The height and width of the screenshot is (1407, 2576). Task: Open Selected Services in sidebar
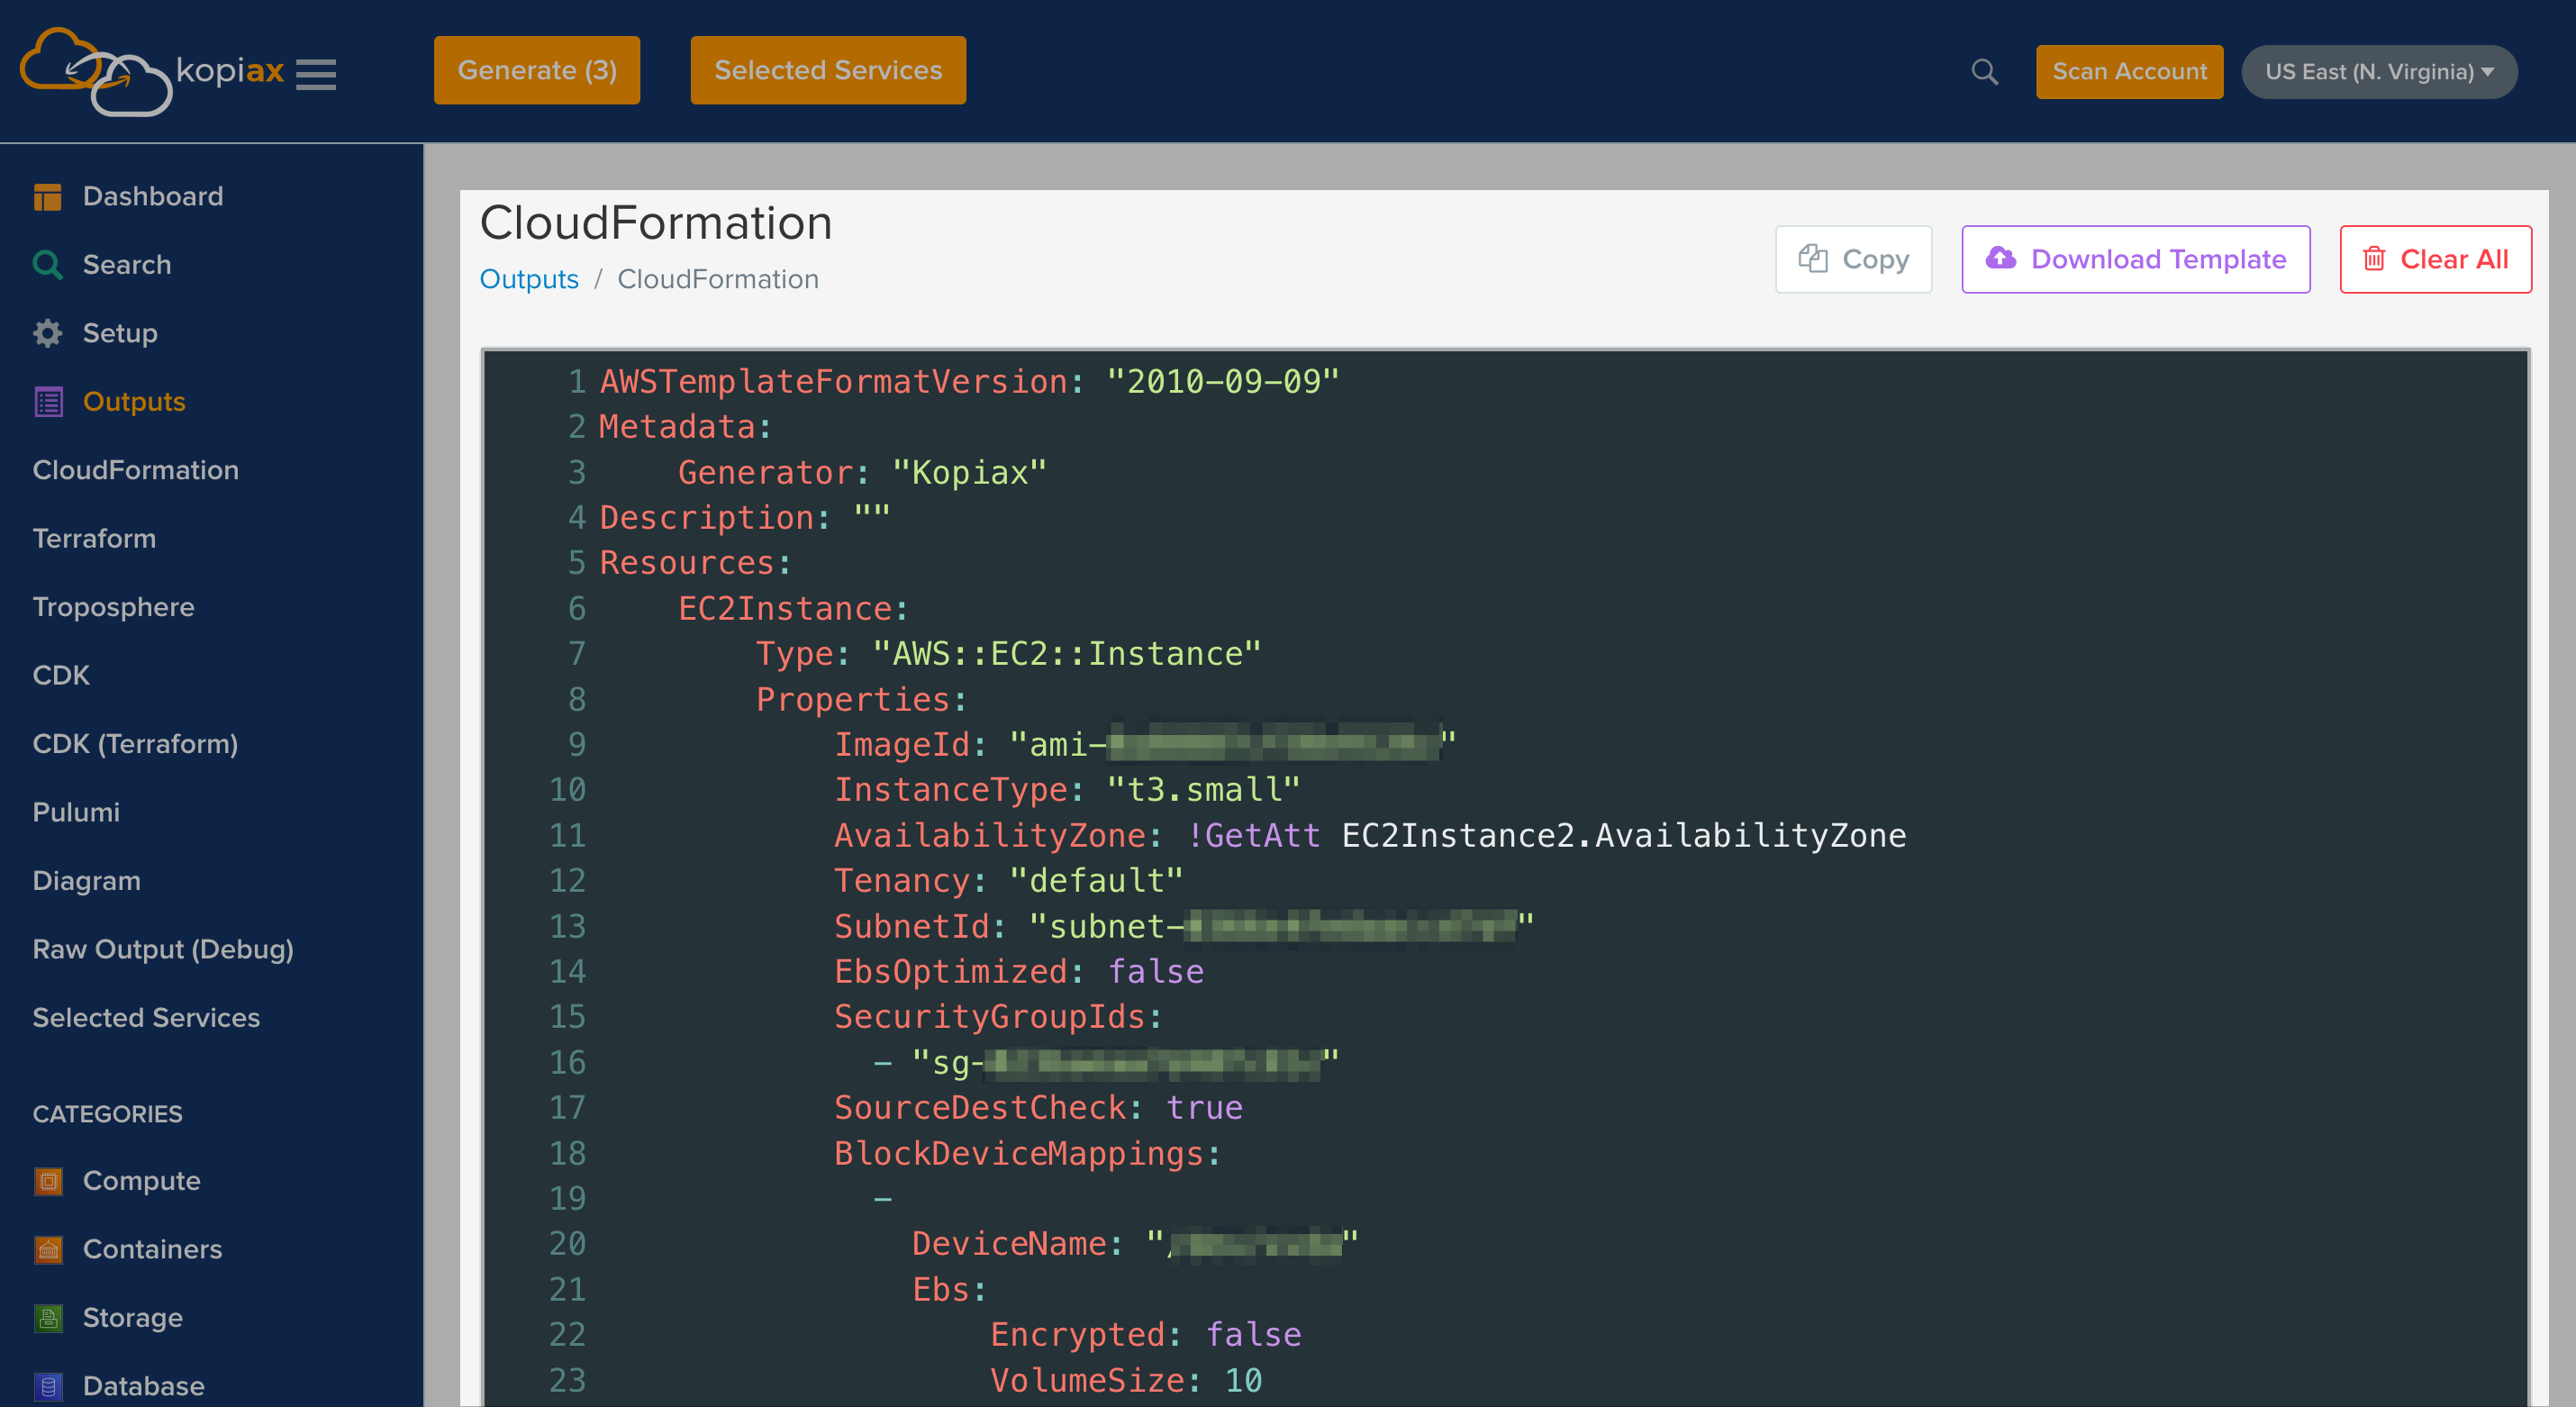[x=146, y=1018]
